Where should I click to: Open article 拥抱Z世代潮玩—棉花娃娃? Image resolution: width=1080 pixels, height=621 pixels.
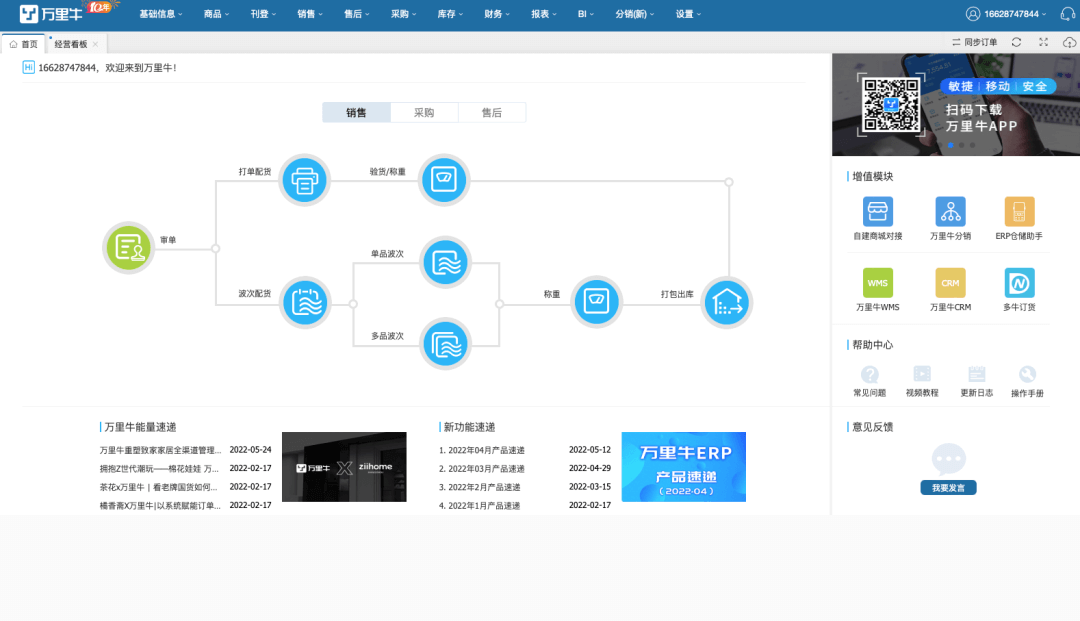click(159, 469)
